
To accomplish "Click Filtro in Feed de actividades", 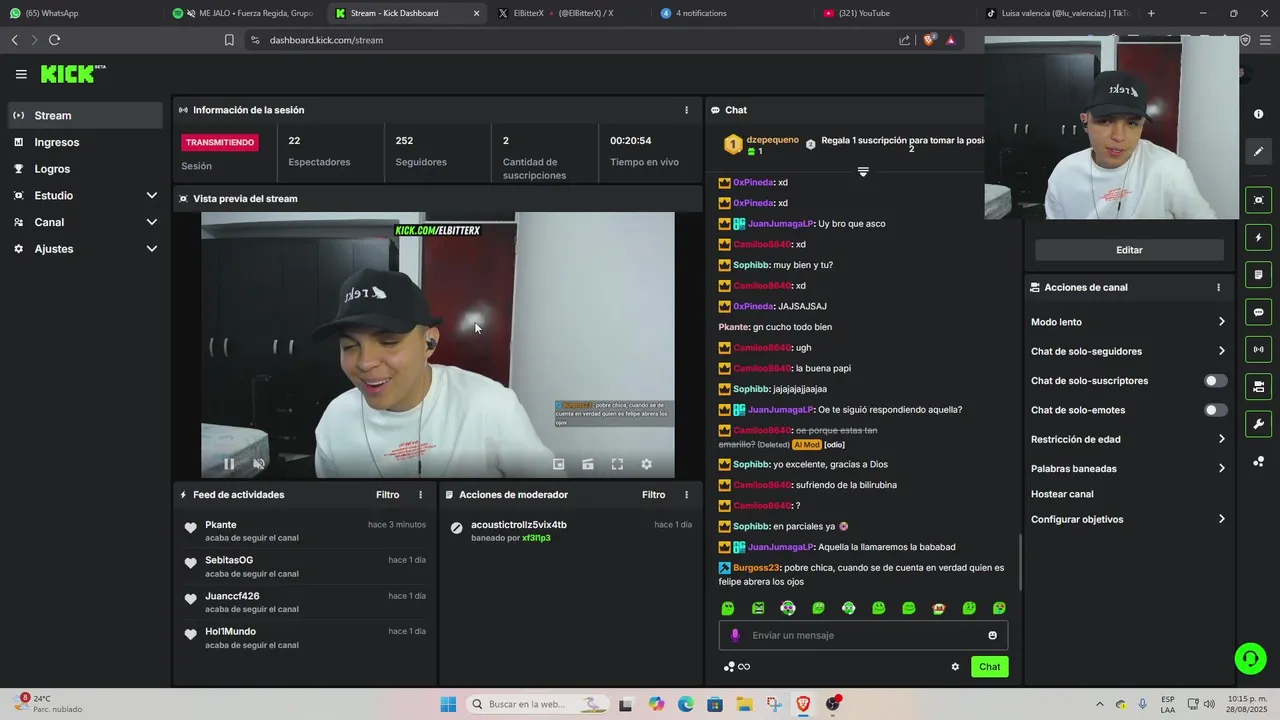I will (387, 495).
